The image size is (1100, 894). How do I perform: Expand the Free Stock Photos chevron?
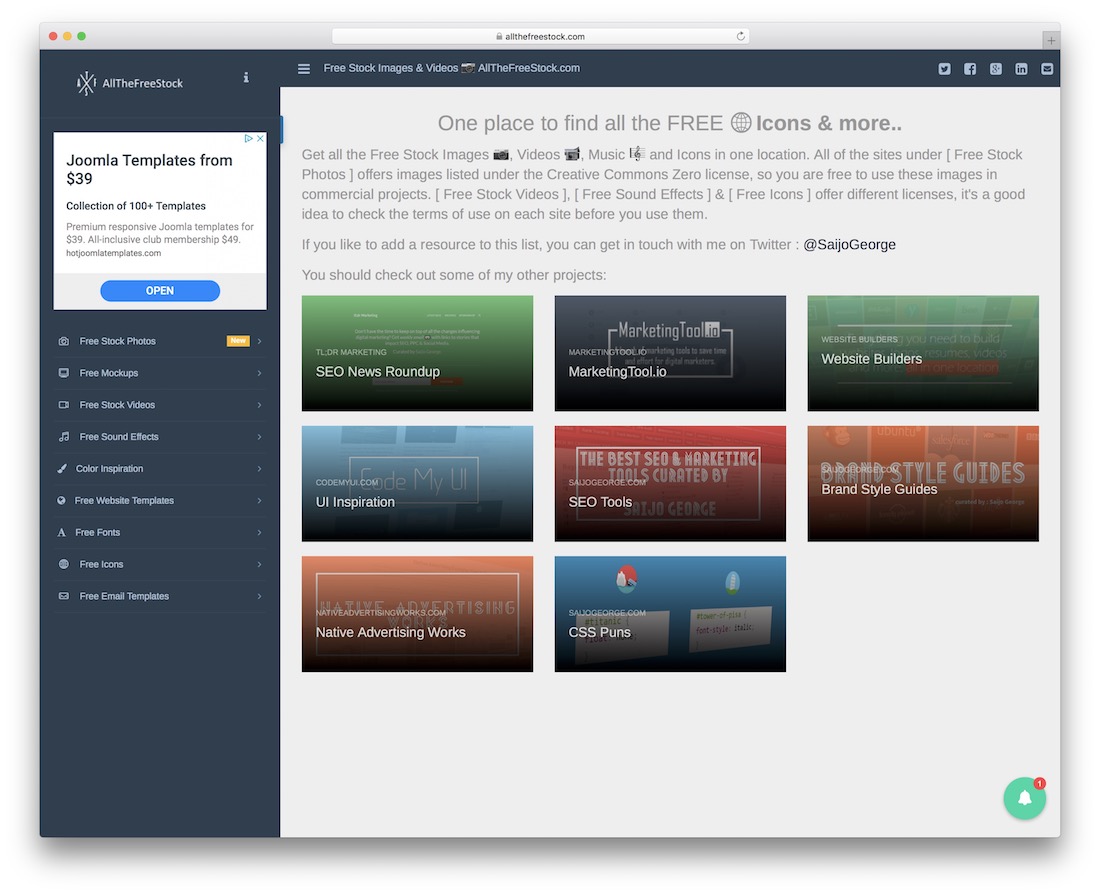coord(260,341)
